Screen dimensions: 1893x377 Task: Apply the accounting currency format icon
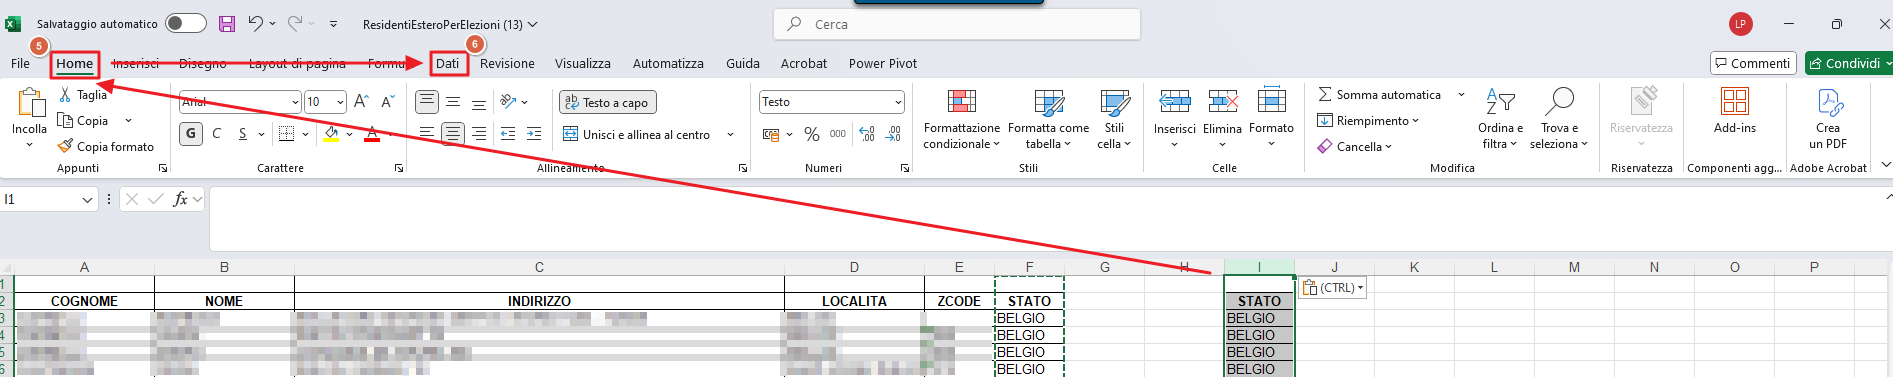click(x=771, y=134)
